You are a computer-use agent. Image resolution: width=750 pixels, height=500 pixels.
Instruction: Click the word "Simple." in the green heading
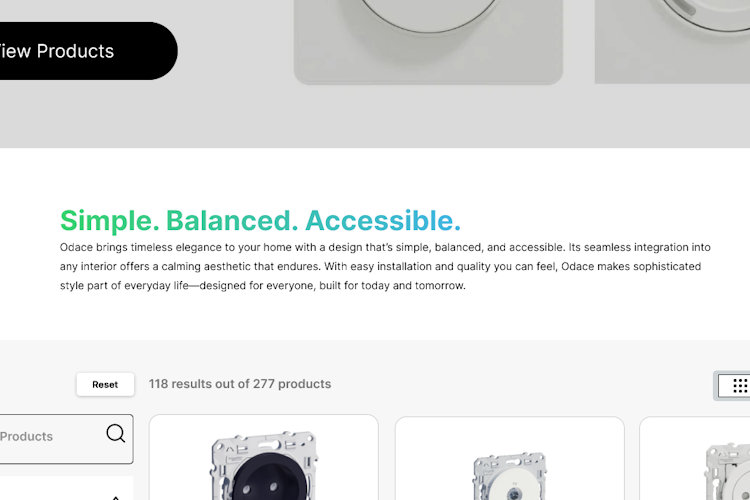[x=109, y=221]
